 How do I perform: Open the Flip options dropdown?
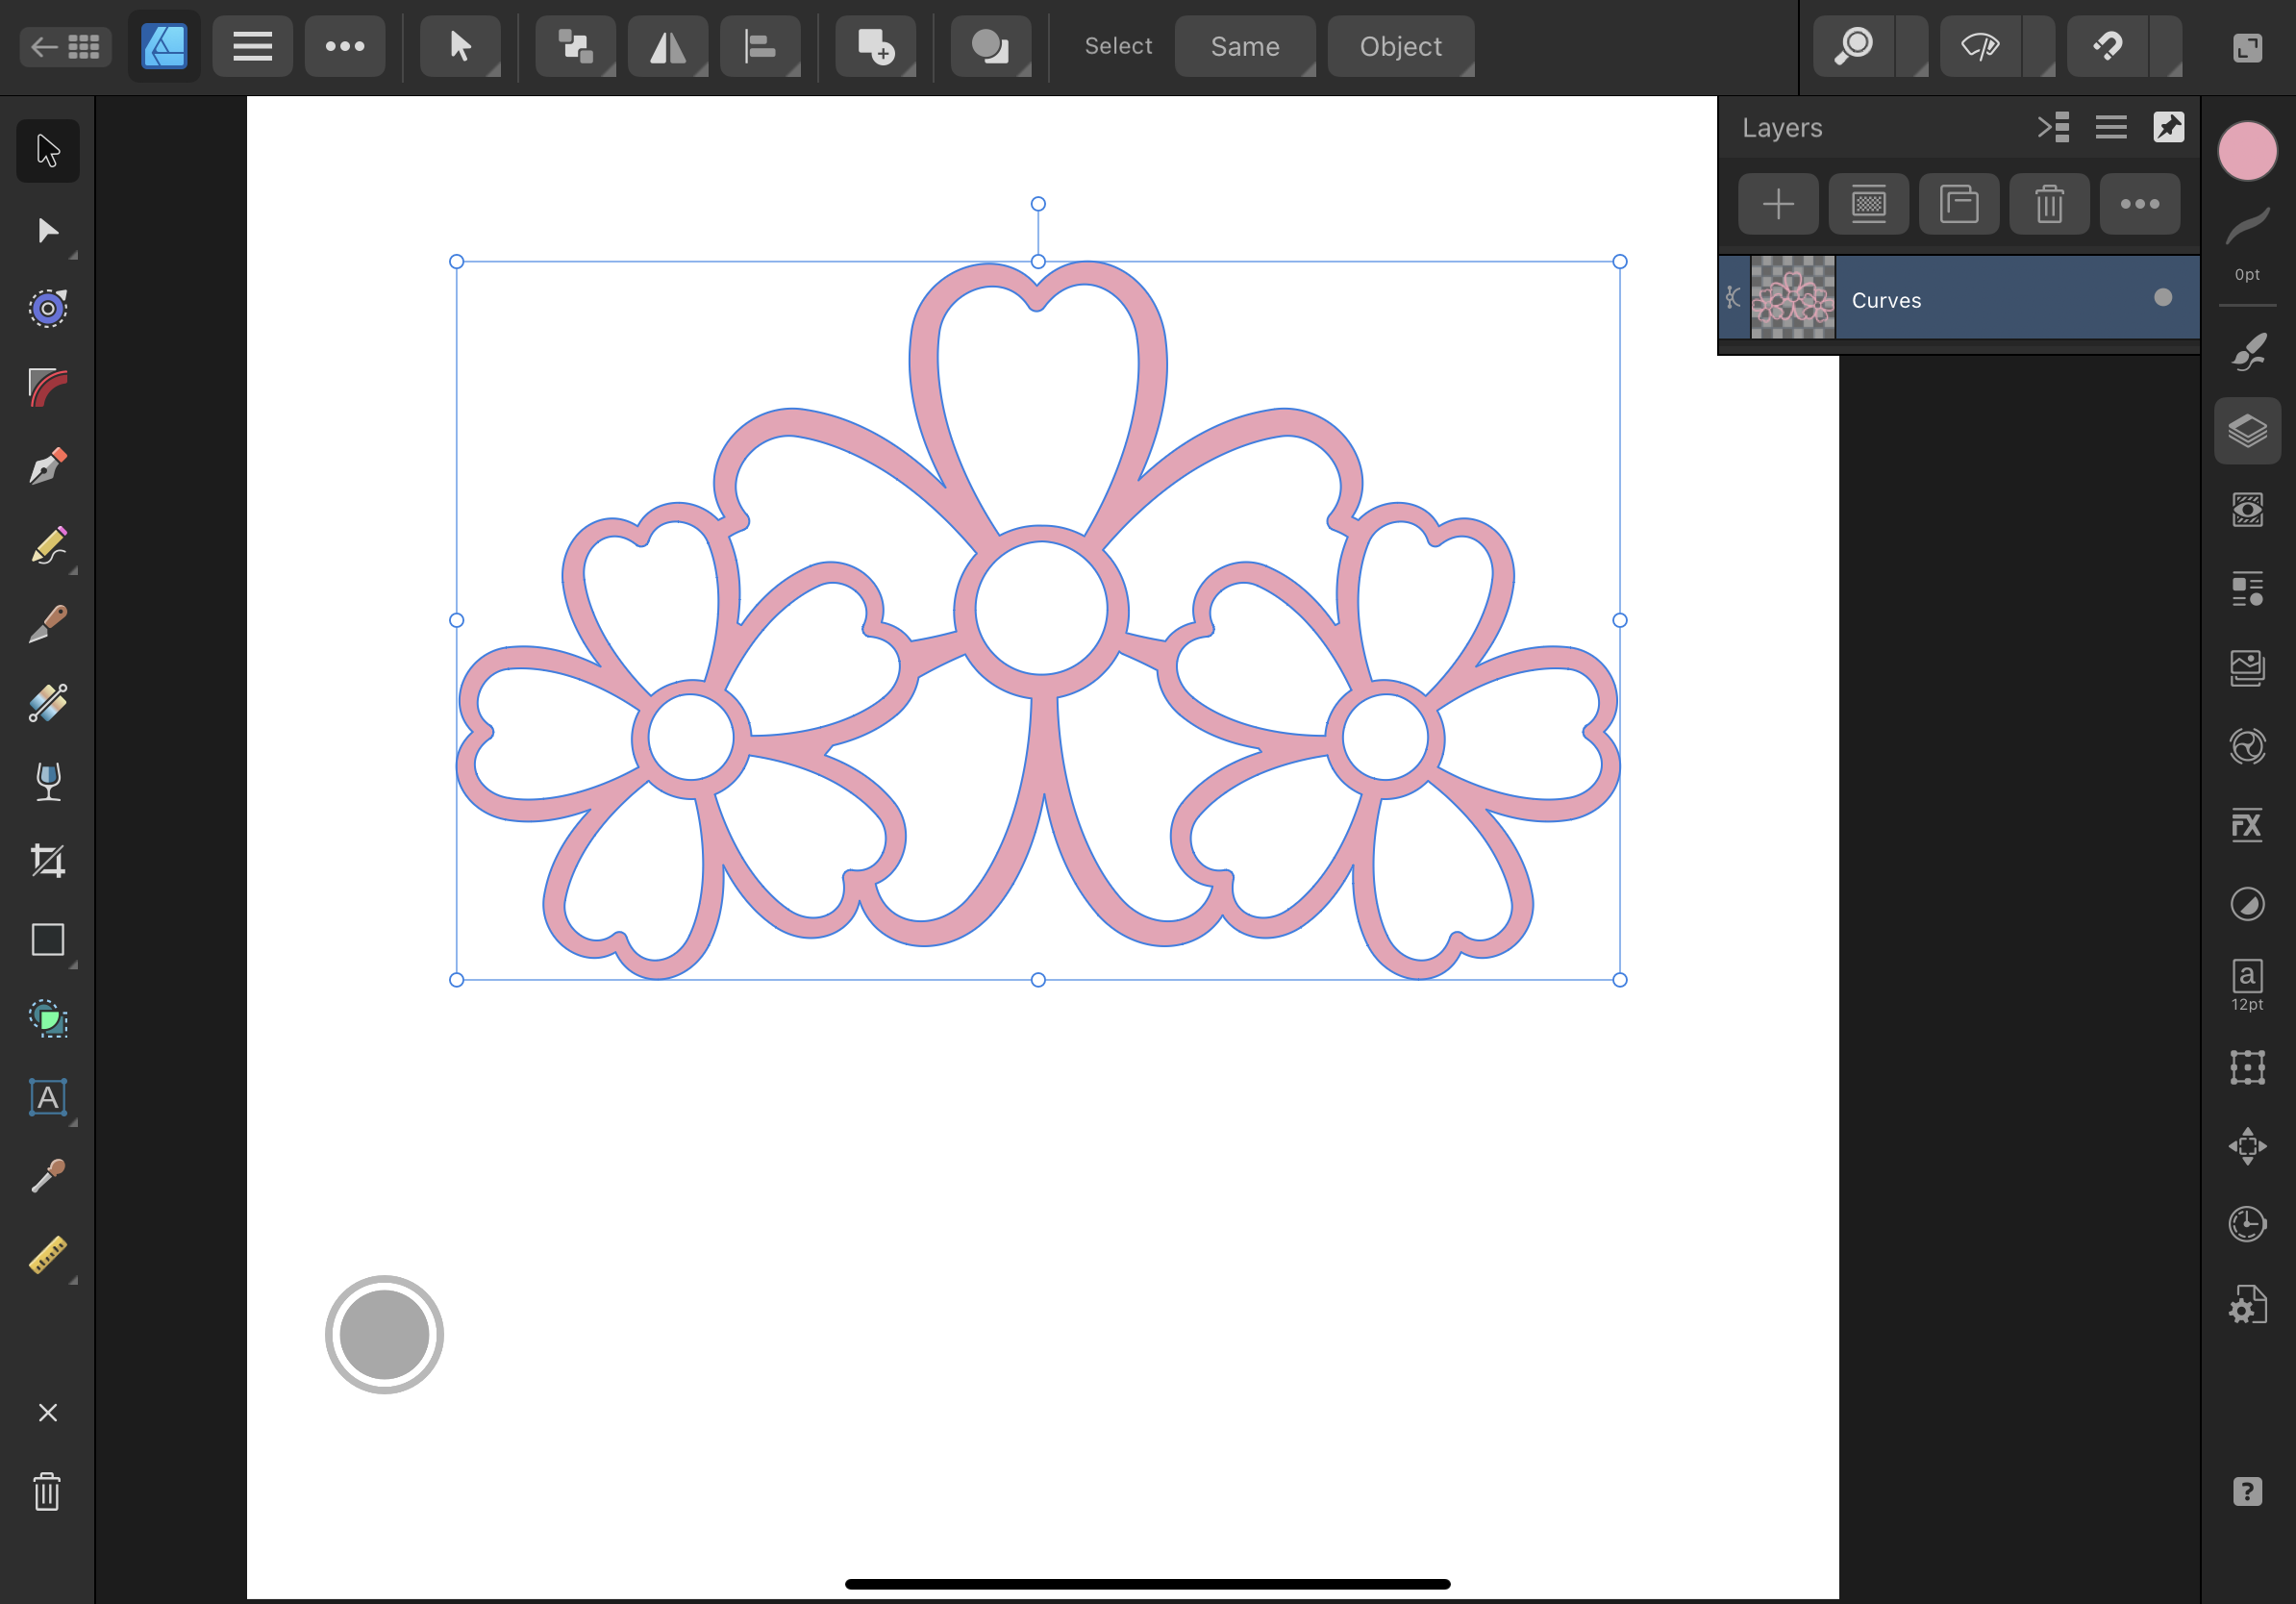click(x=668, y=46)
